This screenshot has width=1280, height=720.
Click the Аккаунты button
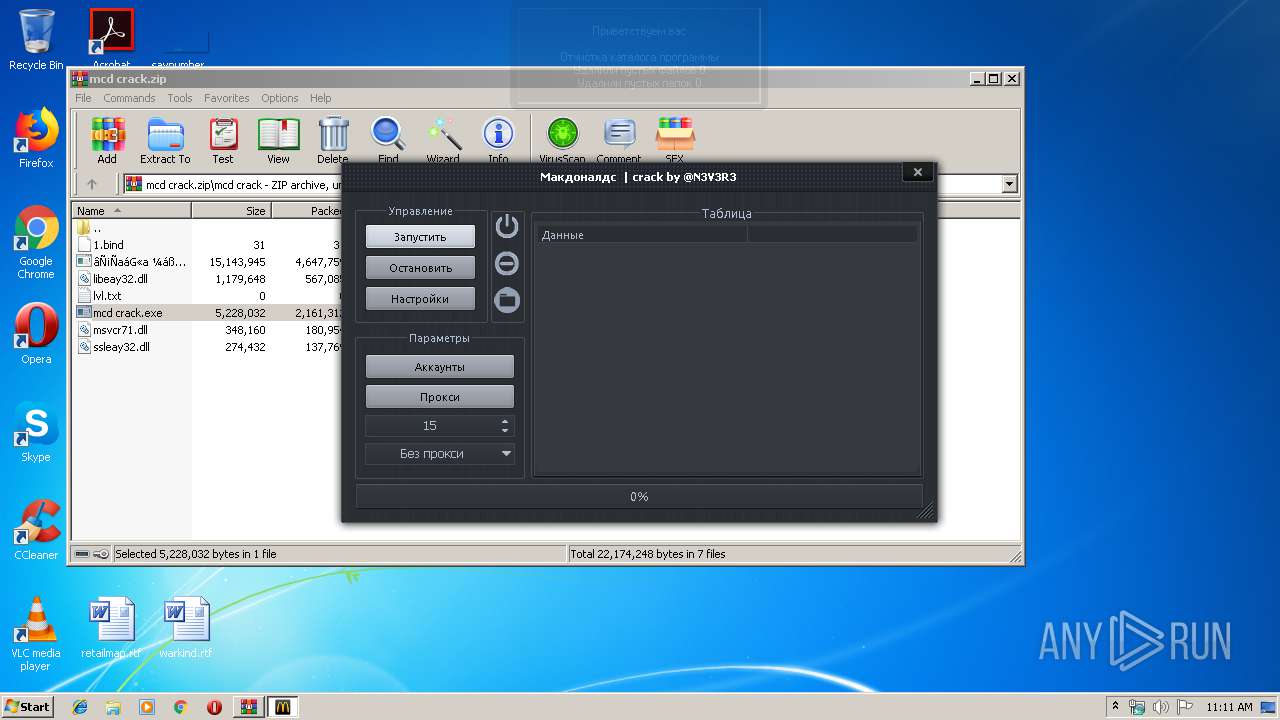point(440,367)
